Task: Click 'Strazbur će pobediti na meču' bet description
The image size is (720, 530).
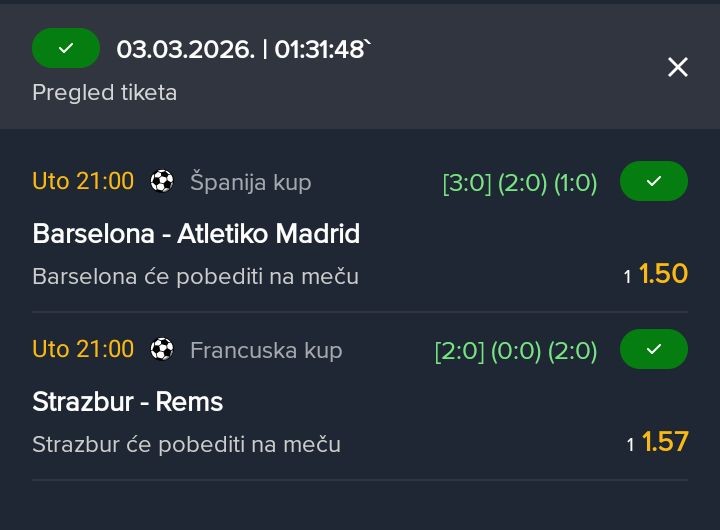Action: pos(186,444)
